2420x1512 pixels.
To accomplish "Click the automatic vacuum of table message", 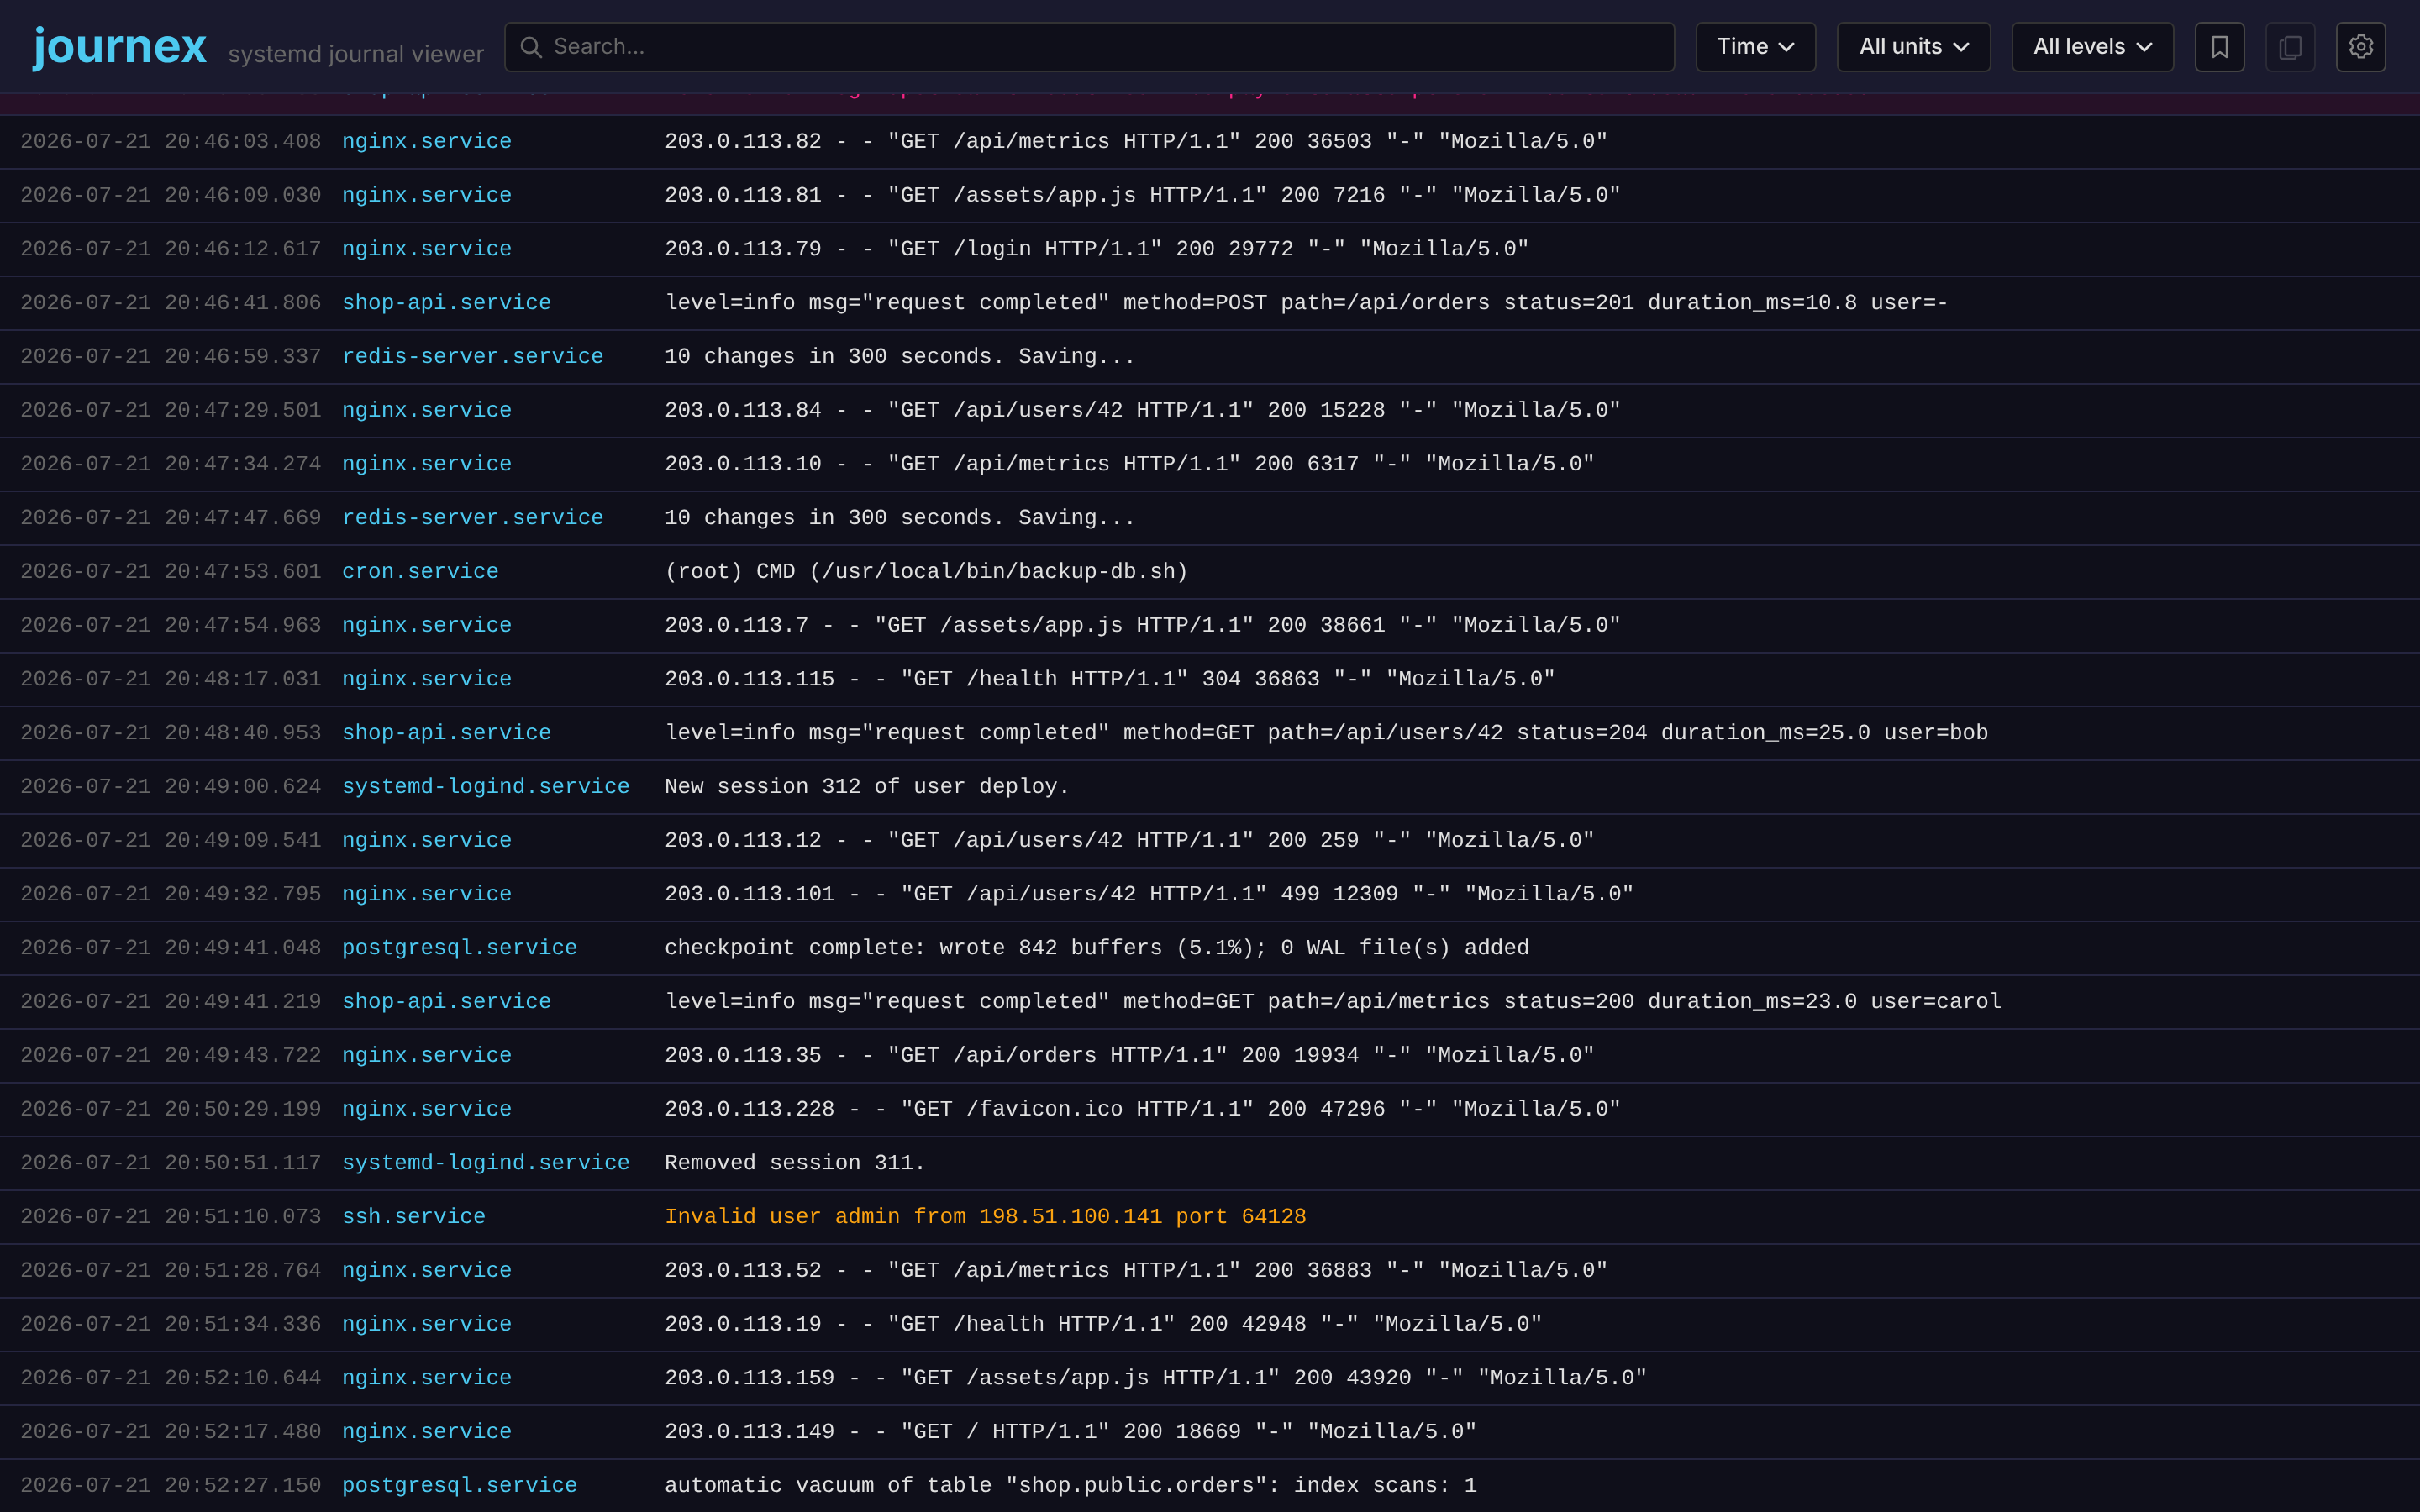I will click(1071, 1486).
